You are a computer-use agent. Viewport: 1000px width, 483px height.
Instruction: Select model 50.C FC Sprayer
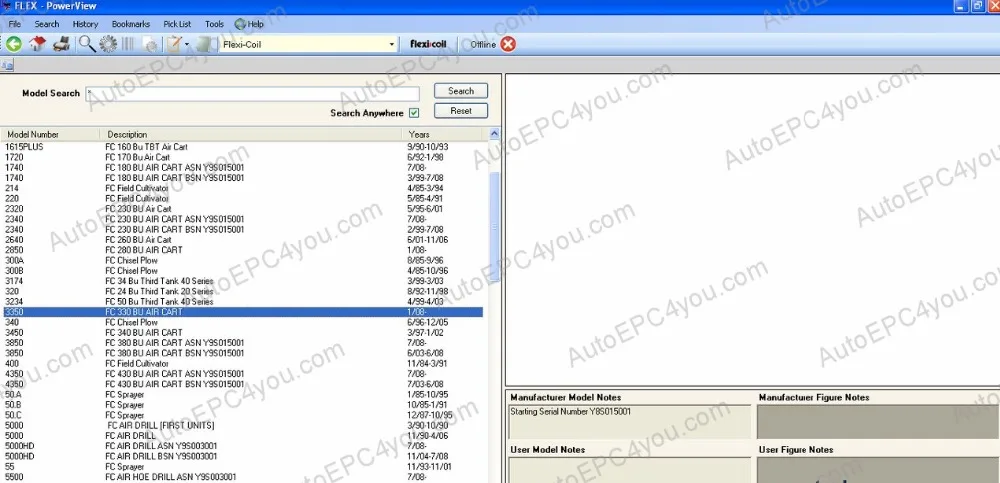[242, 415]
